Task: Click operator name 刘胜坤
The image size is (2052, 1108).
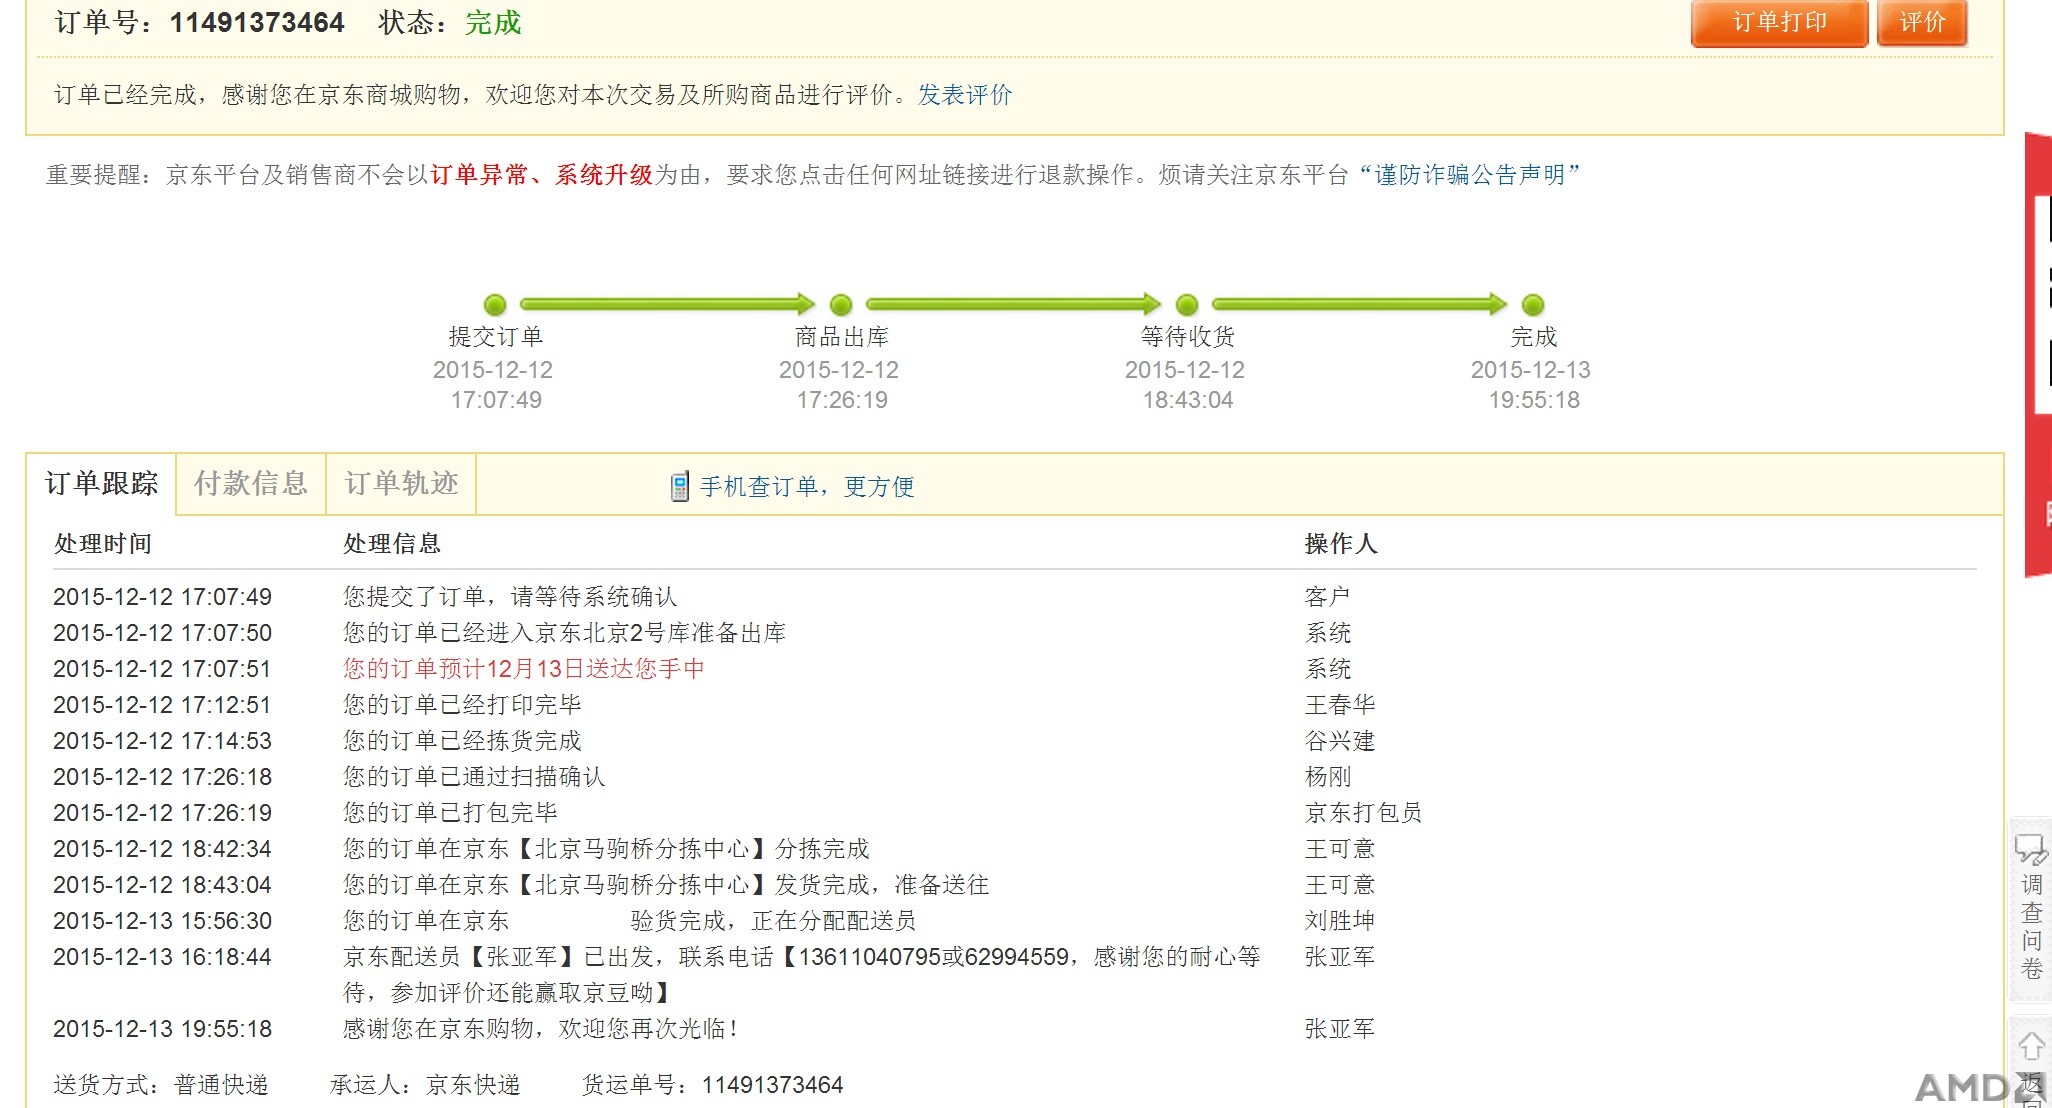Action: [x=1340, y=921]
